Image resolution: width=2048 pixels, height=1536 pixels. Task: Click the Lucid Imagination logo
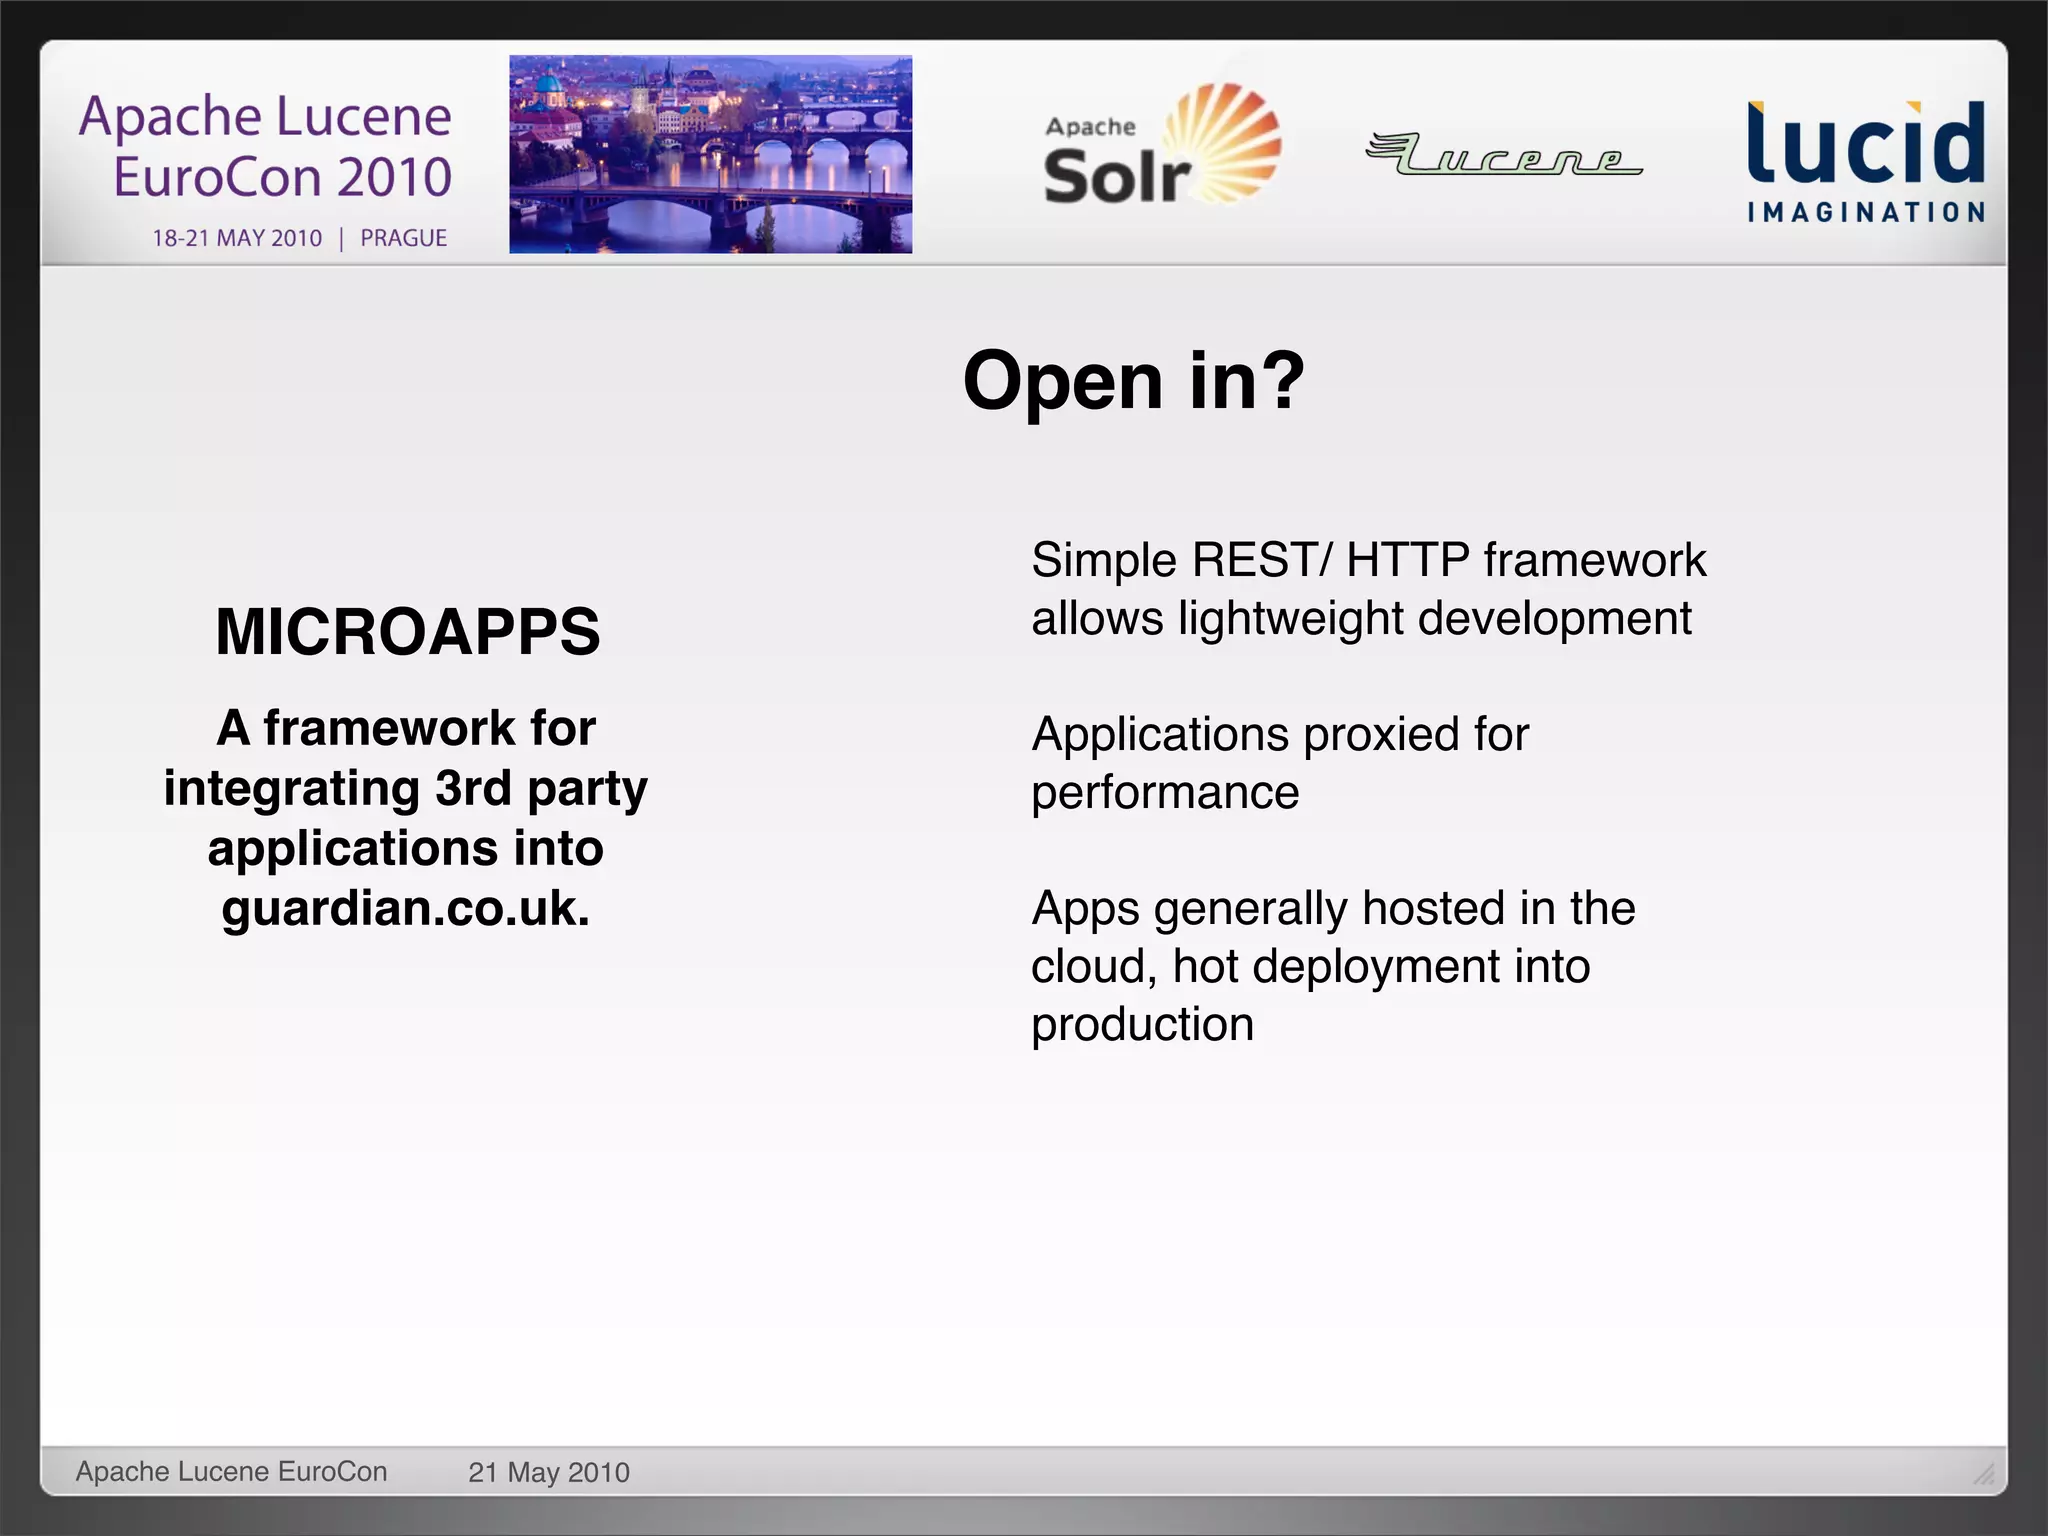(x=1866, y=161)
